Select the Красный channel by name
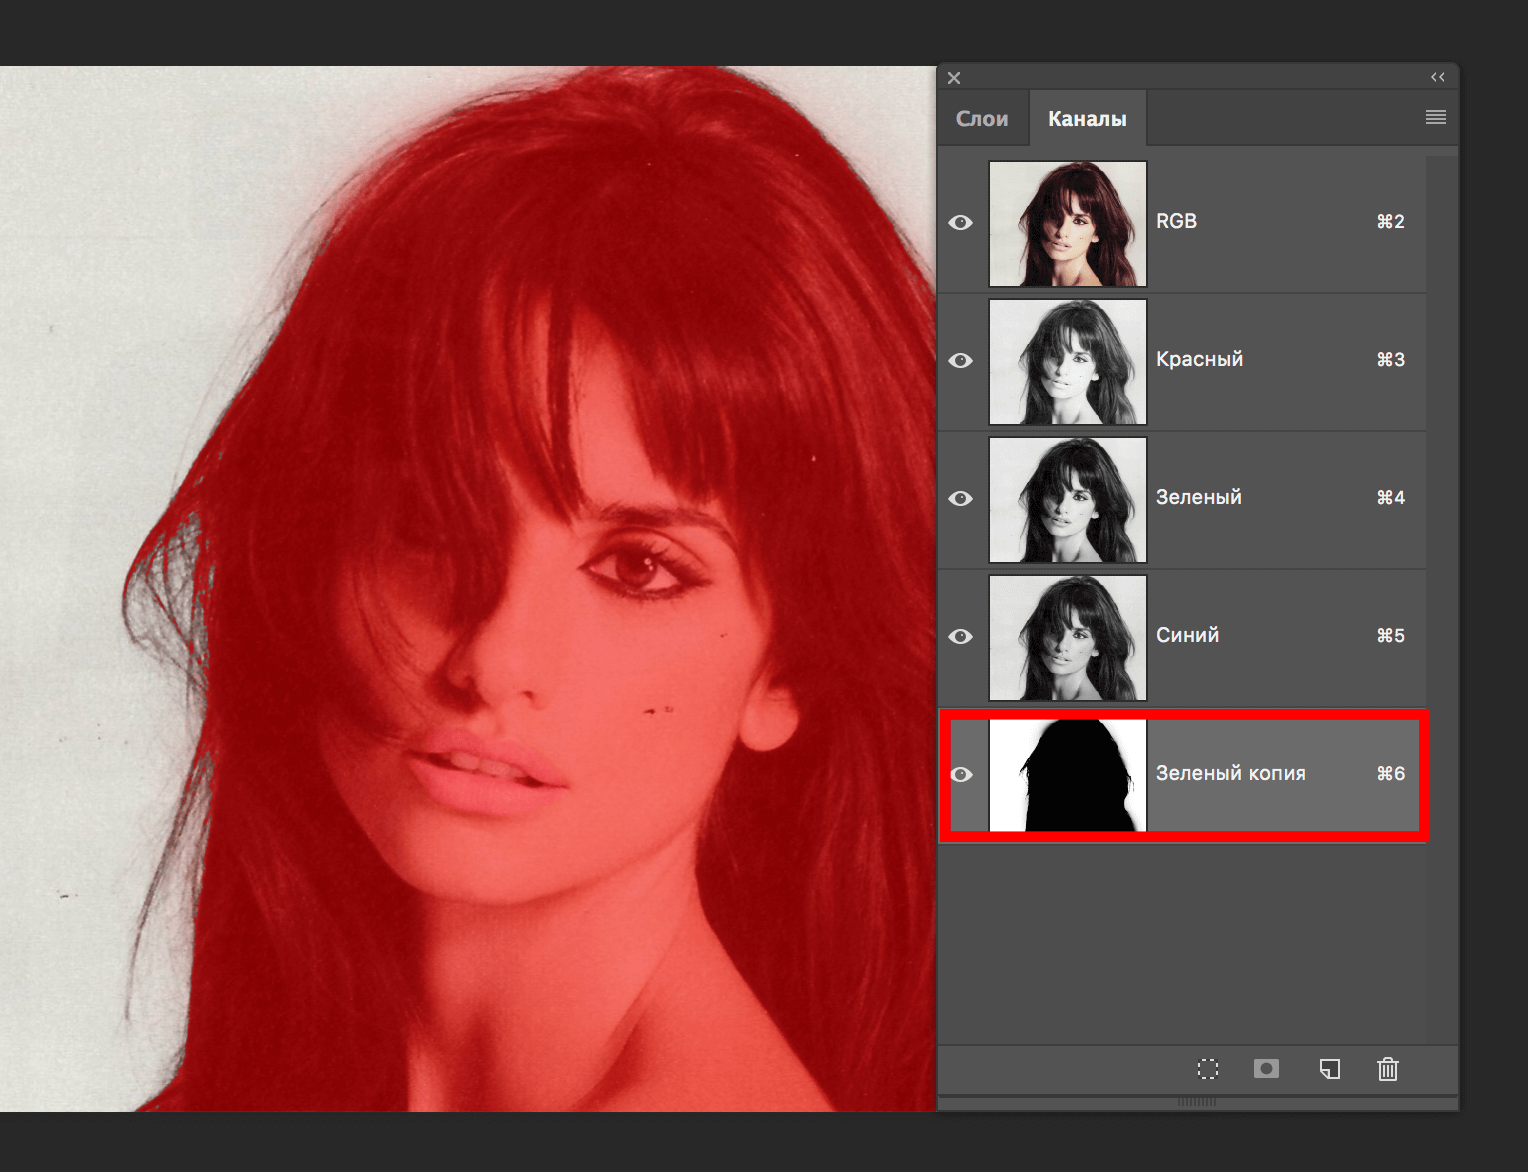Image resolution: width=1528 pixels, height=1172 pixels. click(x=1199, y=359)
